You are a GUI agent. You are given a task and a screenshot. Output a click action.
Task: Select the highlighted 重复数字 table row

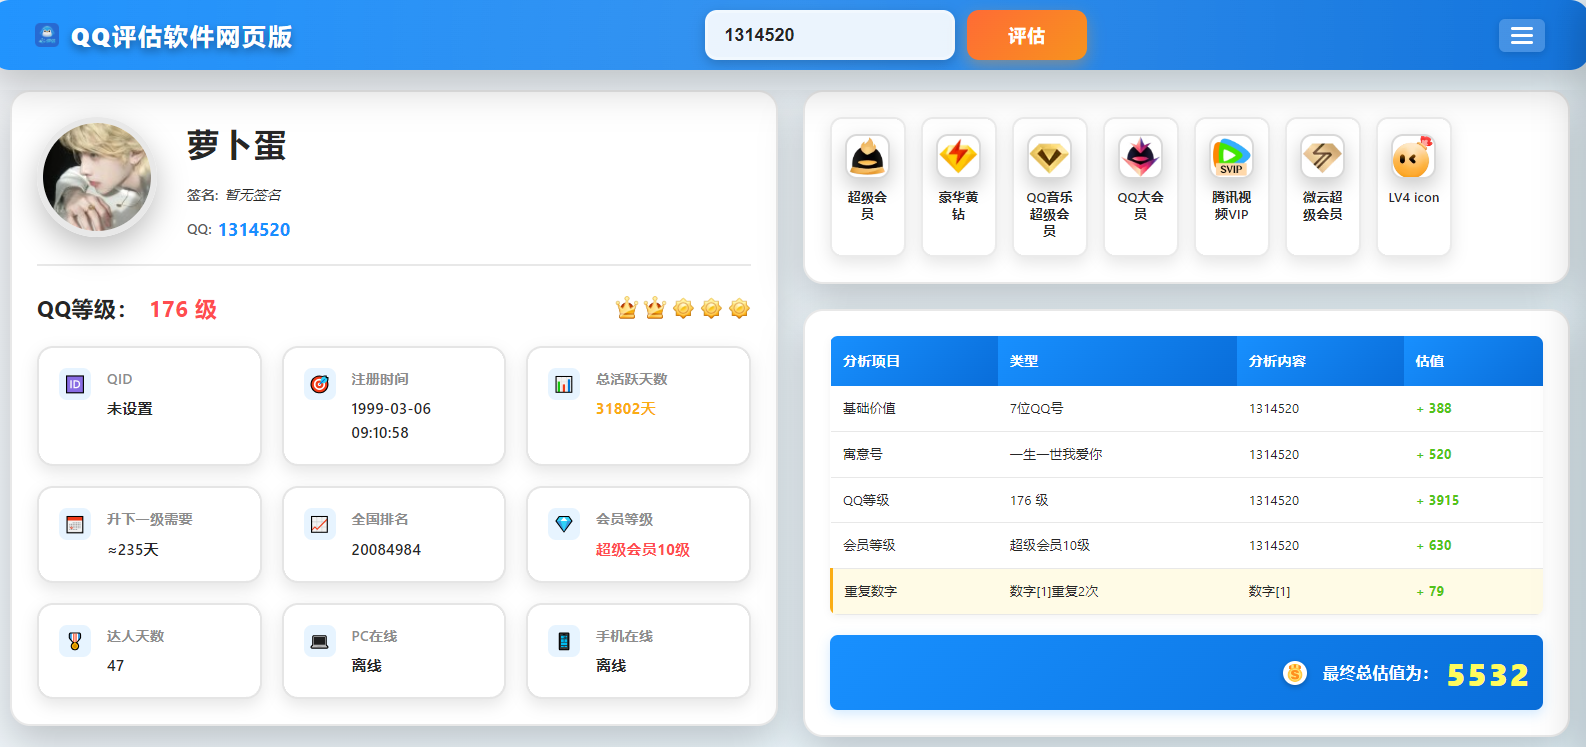point(1186,591)
